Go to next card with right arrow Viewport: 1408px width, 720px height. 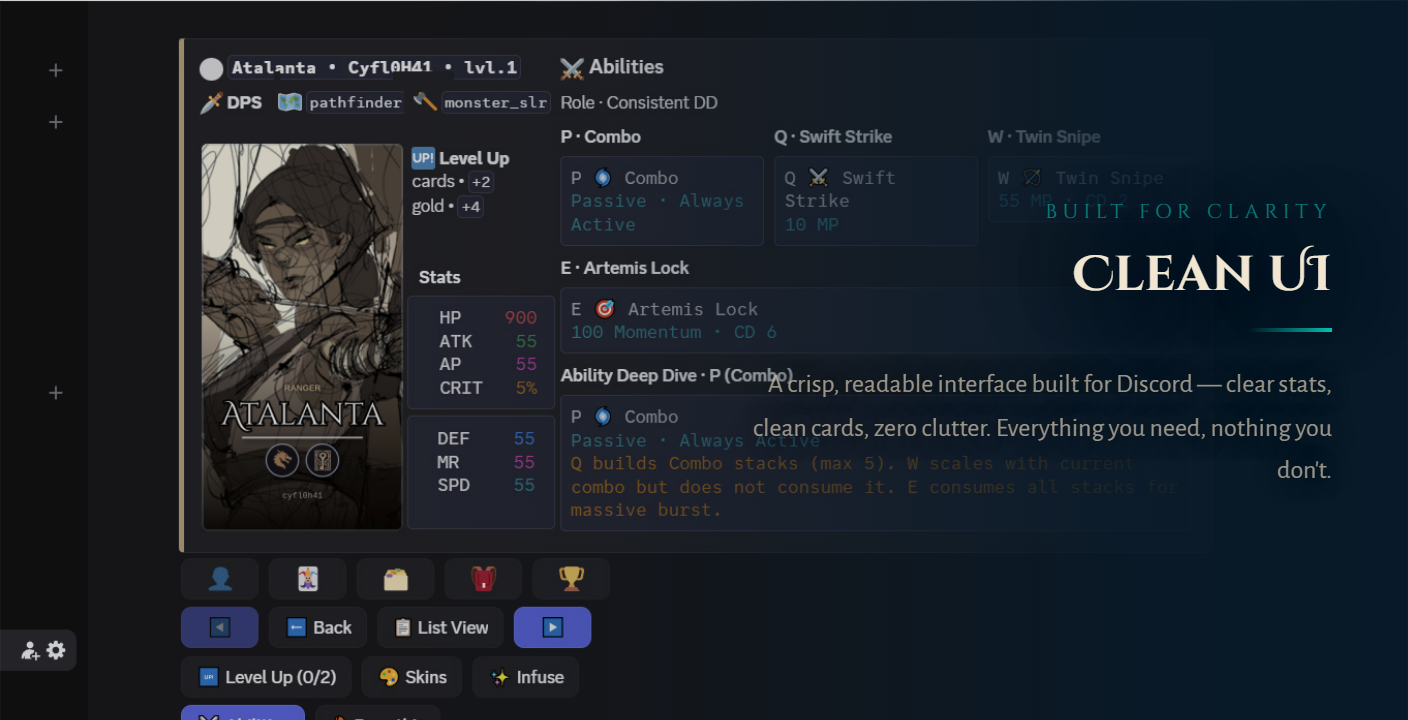click(x=553, y=627)
